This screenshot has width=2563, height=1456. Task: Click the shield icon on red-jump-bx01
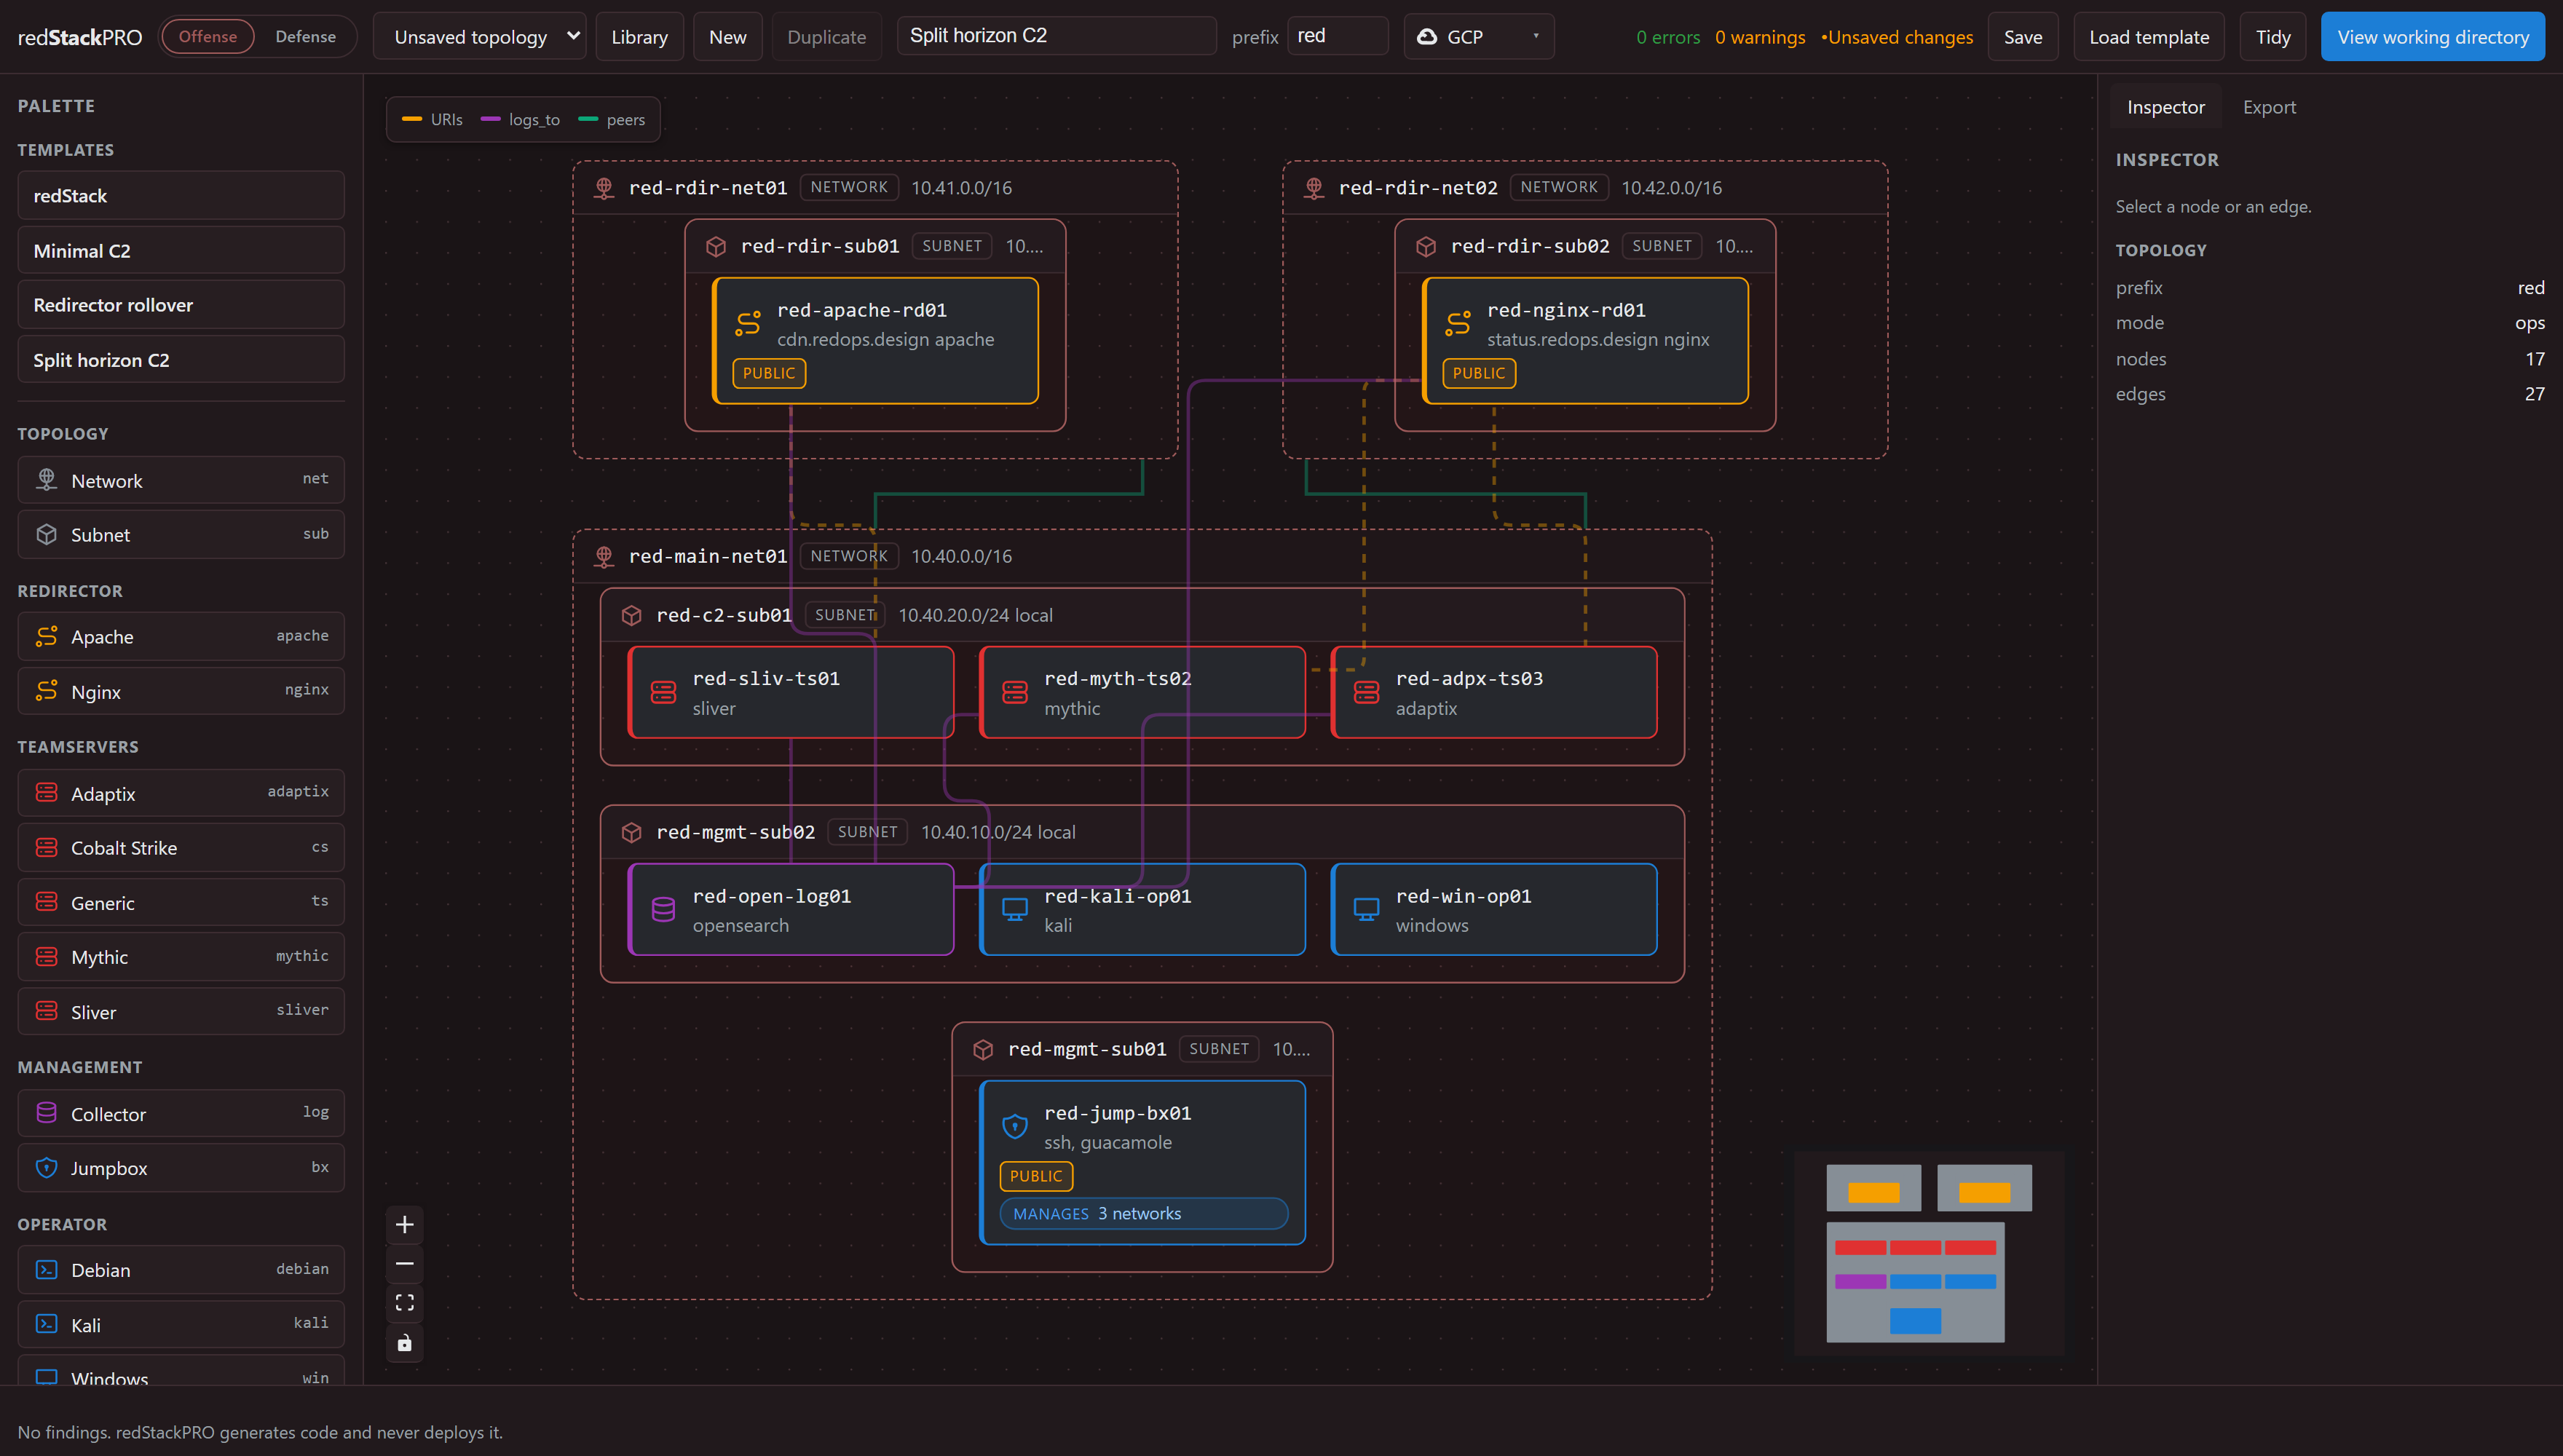[x=1015, y=1126]
